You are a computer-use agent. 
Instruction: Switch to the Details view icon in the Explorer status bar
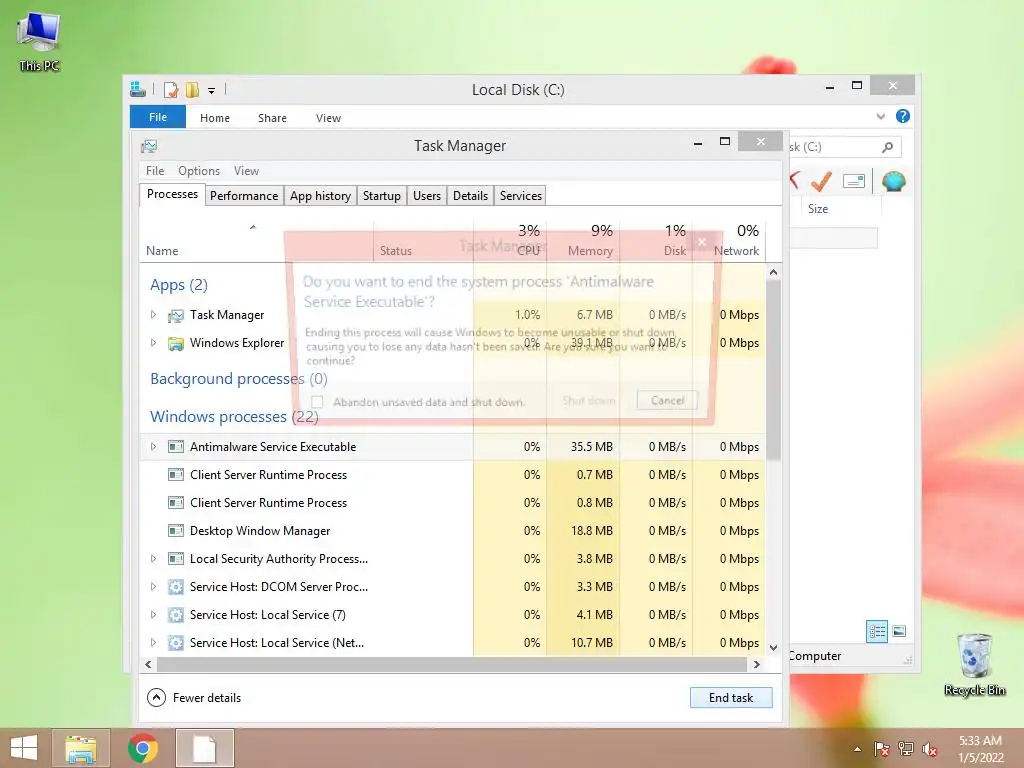pyautogui.click(x=877, y=632)
